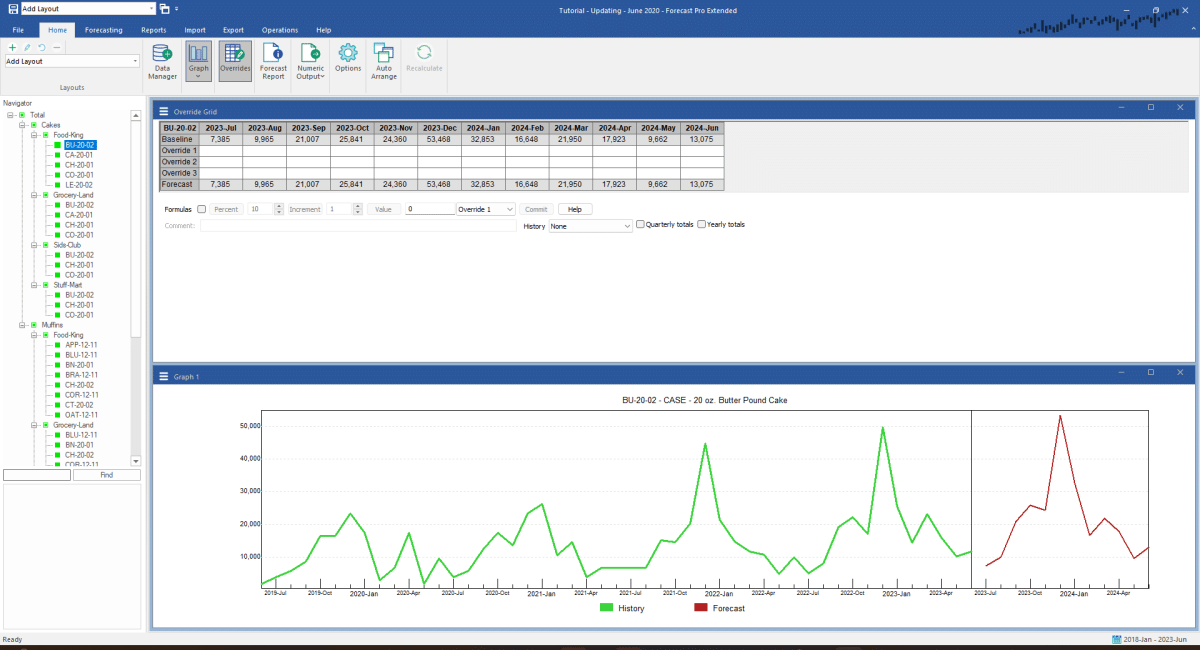Click the Value button

[384, 209]
